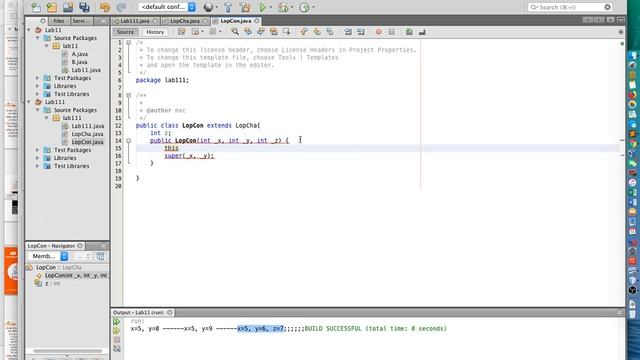Select LopCha.java in project tree
Image resolution: width=640 pixels, height=360 pixels.
point(87,134)
